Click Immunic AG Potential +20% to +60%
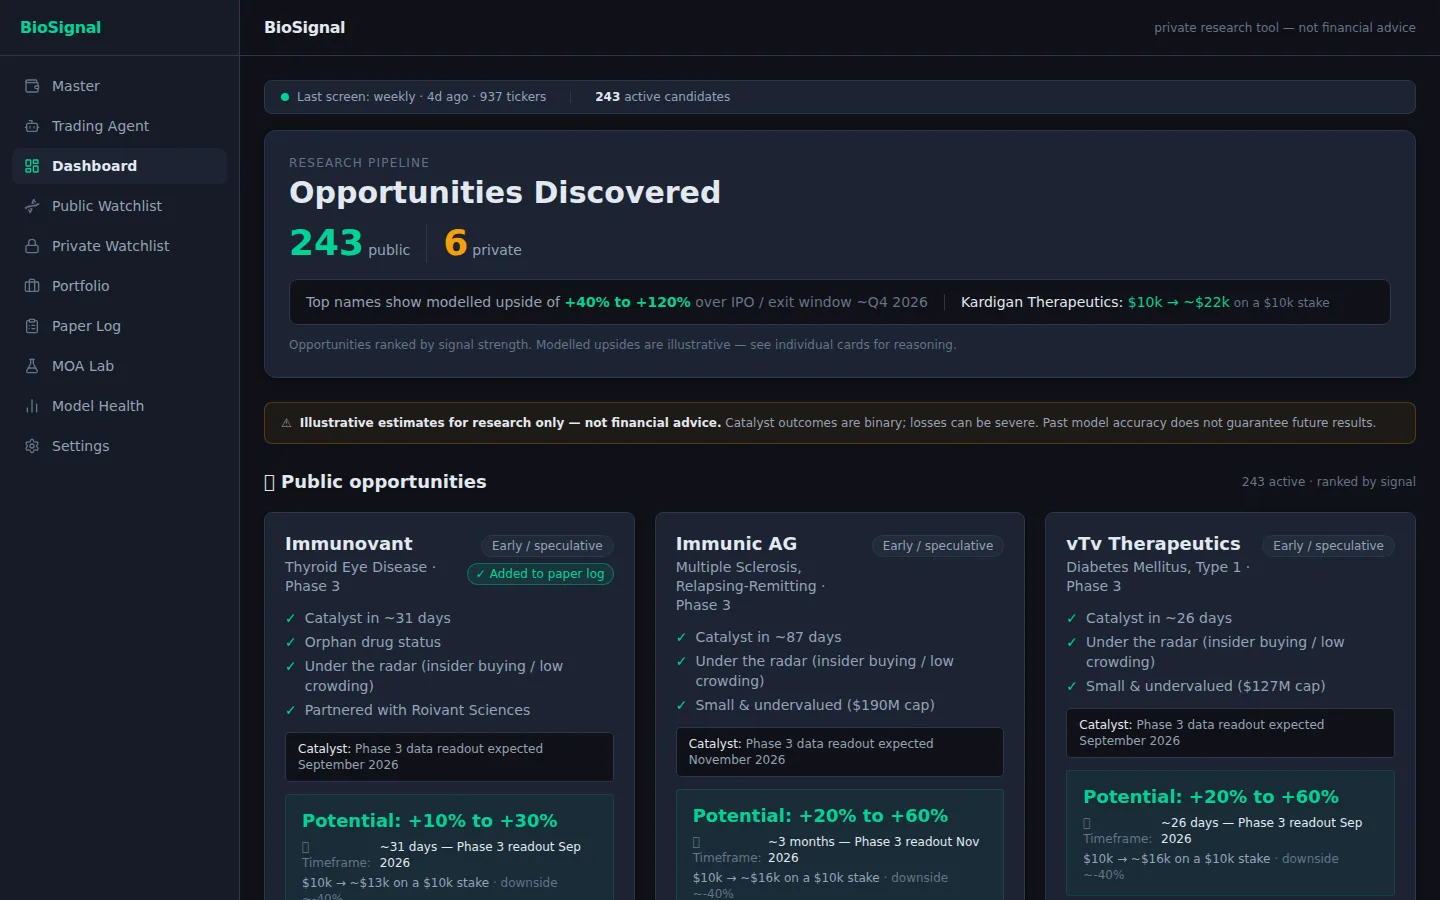Viewport: 1440px width, 900px height. (820, 816)
